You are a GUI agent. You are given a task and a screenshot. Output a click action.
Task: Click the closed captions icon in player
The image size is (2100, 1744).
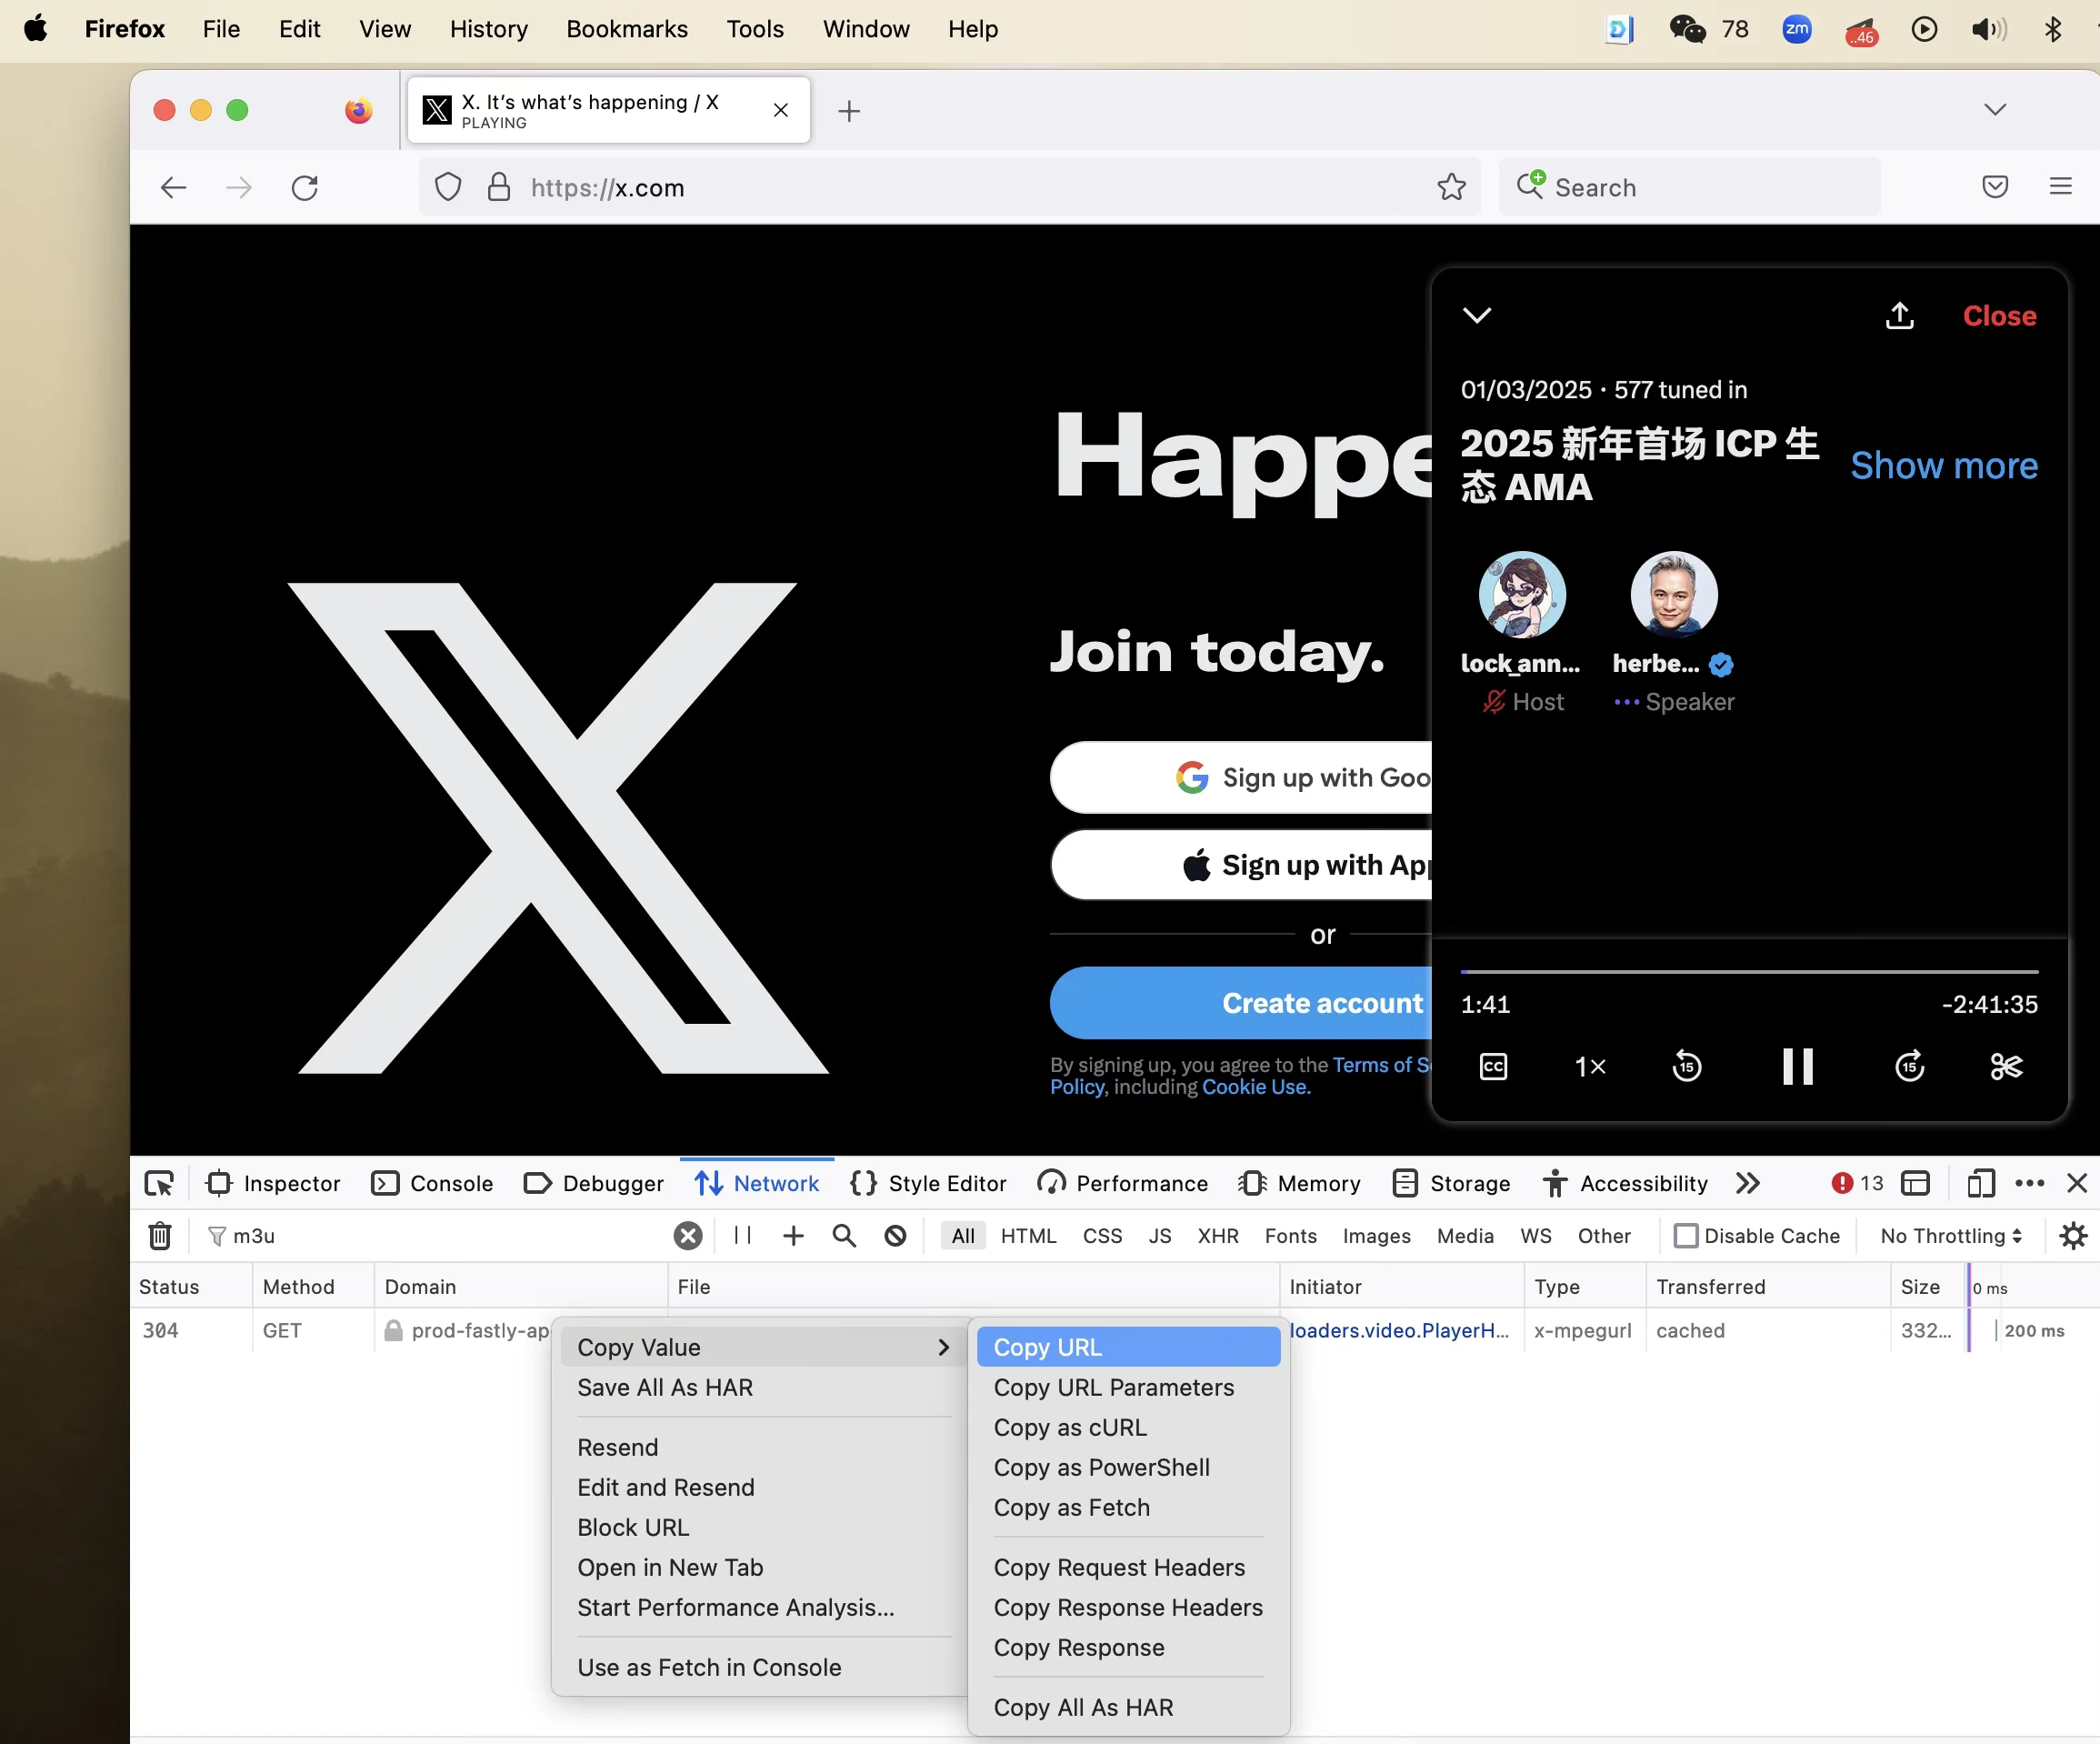click(1493, 1066)
